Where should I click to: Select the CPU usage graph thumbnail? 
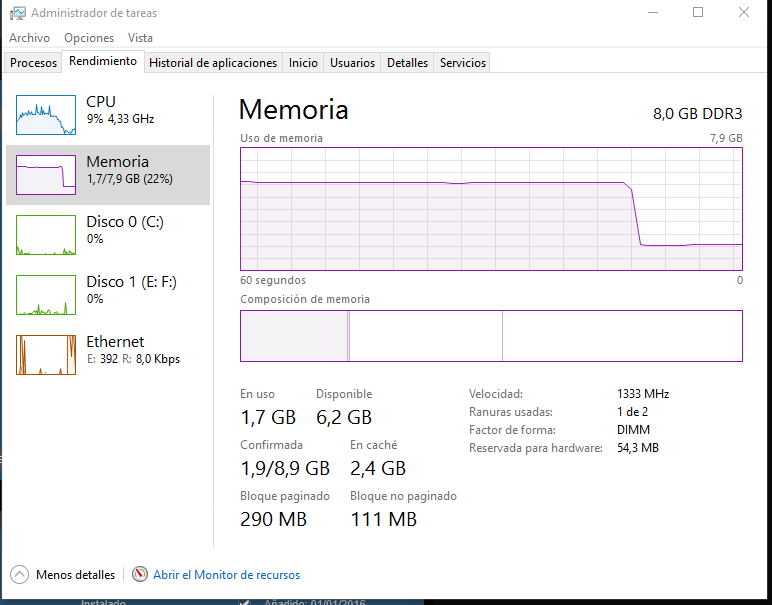(x=46, y=115)
